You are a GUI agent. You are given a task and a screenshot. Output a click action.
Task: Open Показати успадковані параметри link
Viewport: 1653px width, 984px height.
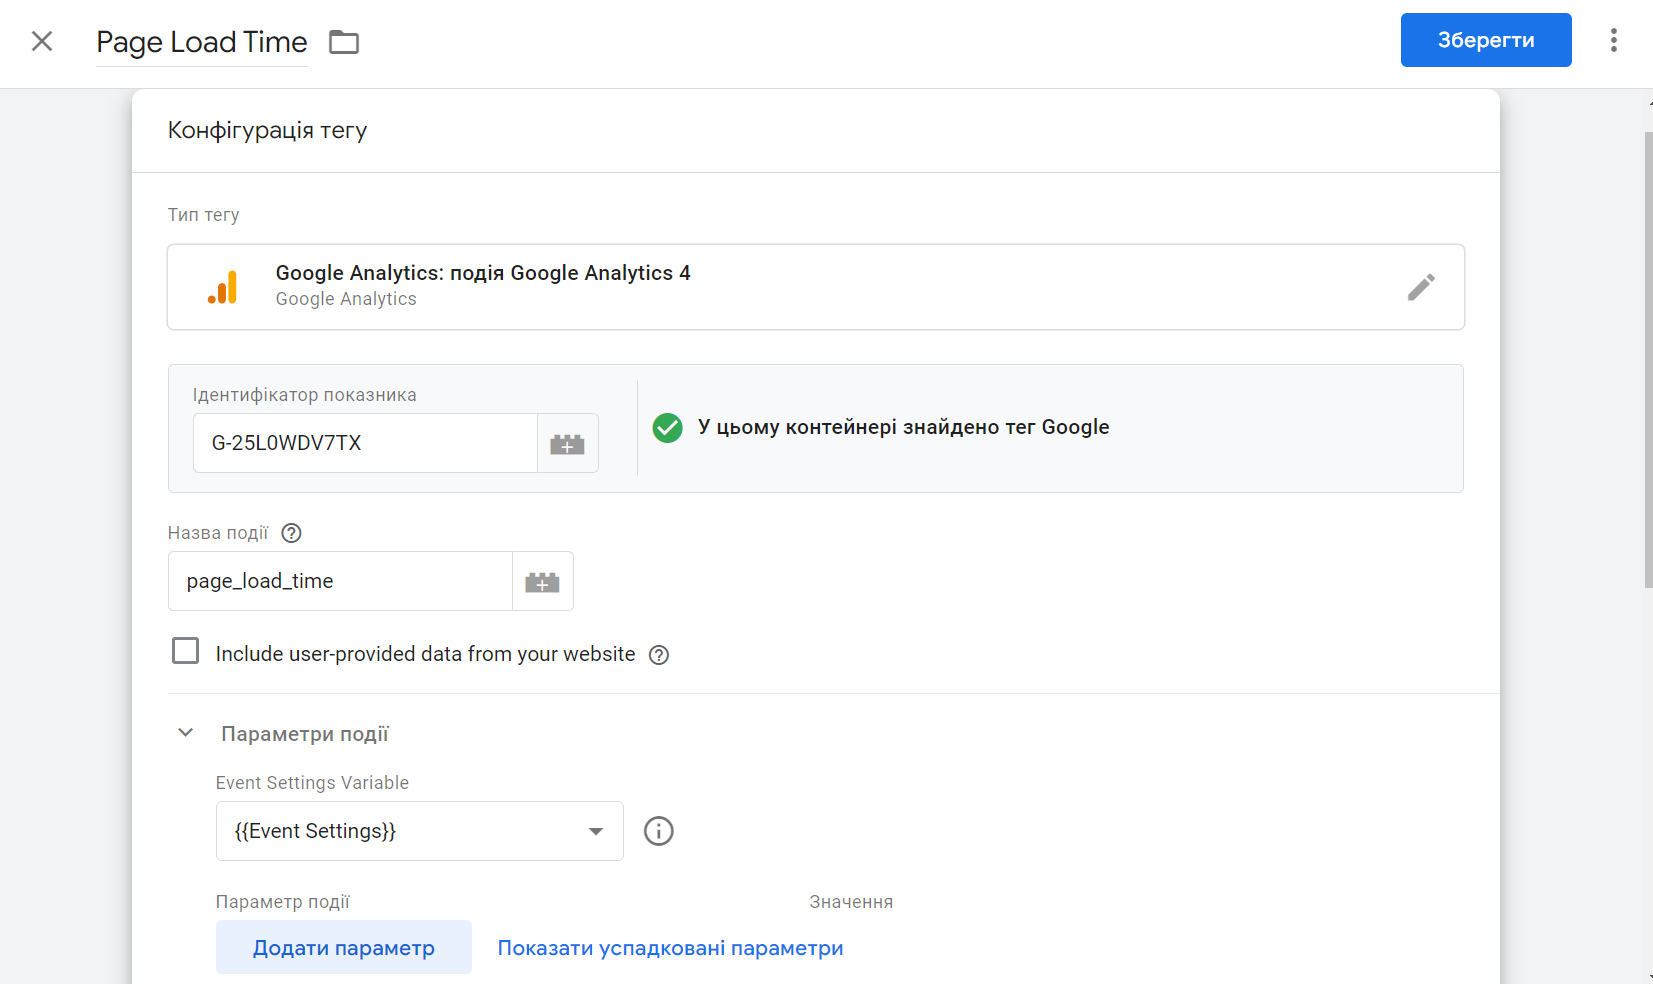(x=670, y=947)
